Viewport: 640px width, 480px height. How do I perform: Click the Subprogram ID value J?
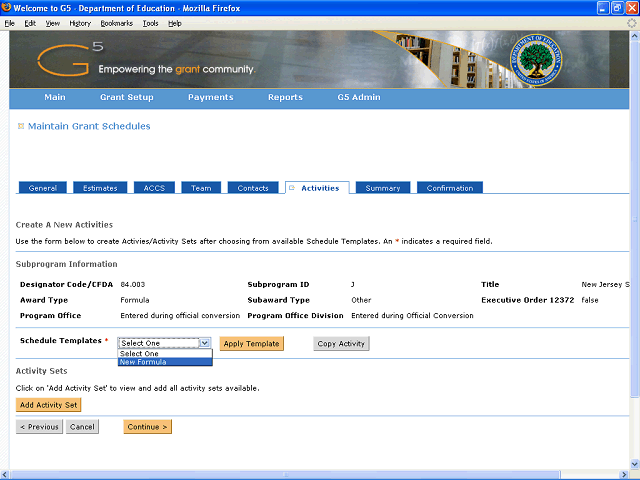(353, 284)
